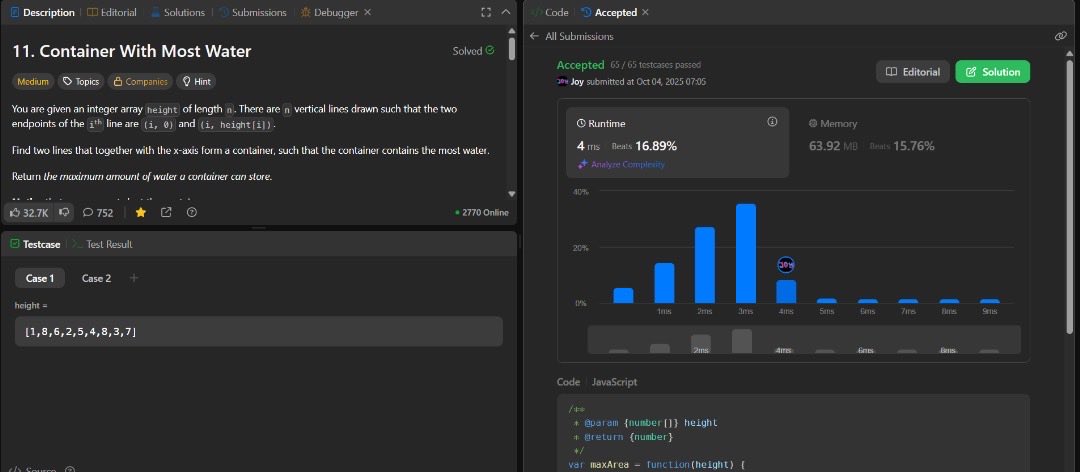Select the Testcase tab

pos(35,244)
